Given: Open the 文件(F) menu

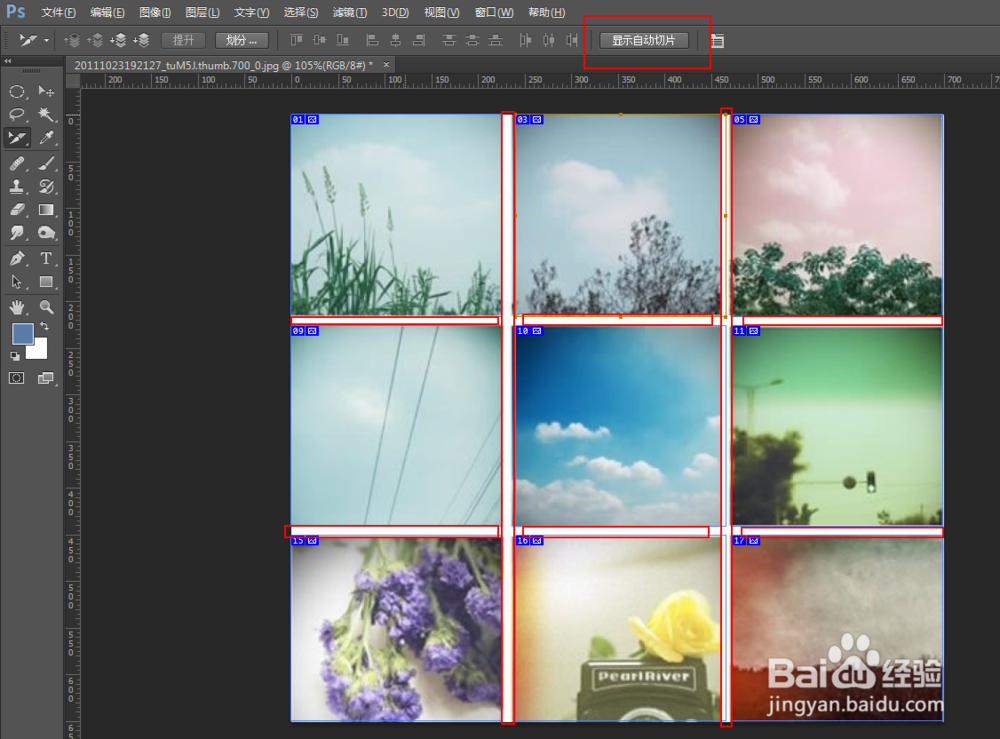Looking at the screenshot, I should (58, 12).
